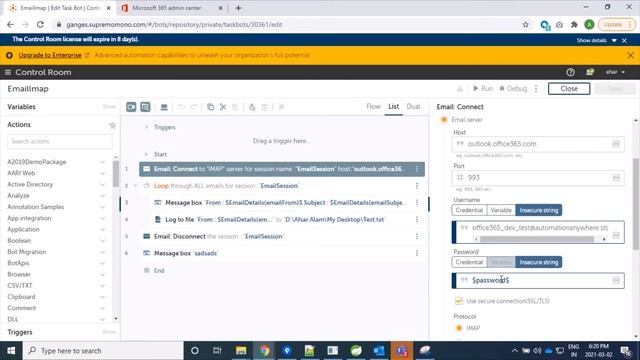Expand the Triggers section in the bot list
This screenshot has height=360, width=640.
coord(147,127)
